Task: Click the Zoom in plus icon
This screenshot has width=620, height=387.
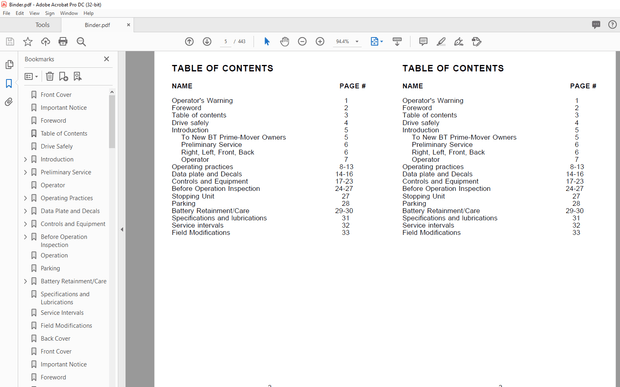Action: point(320,42)
